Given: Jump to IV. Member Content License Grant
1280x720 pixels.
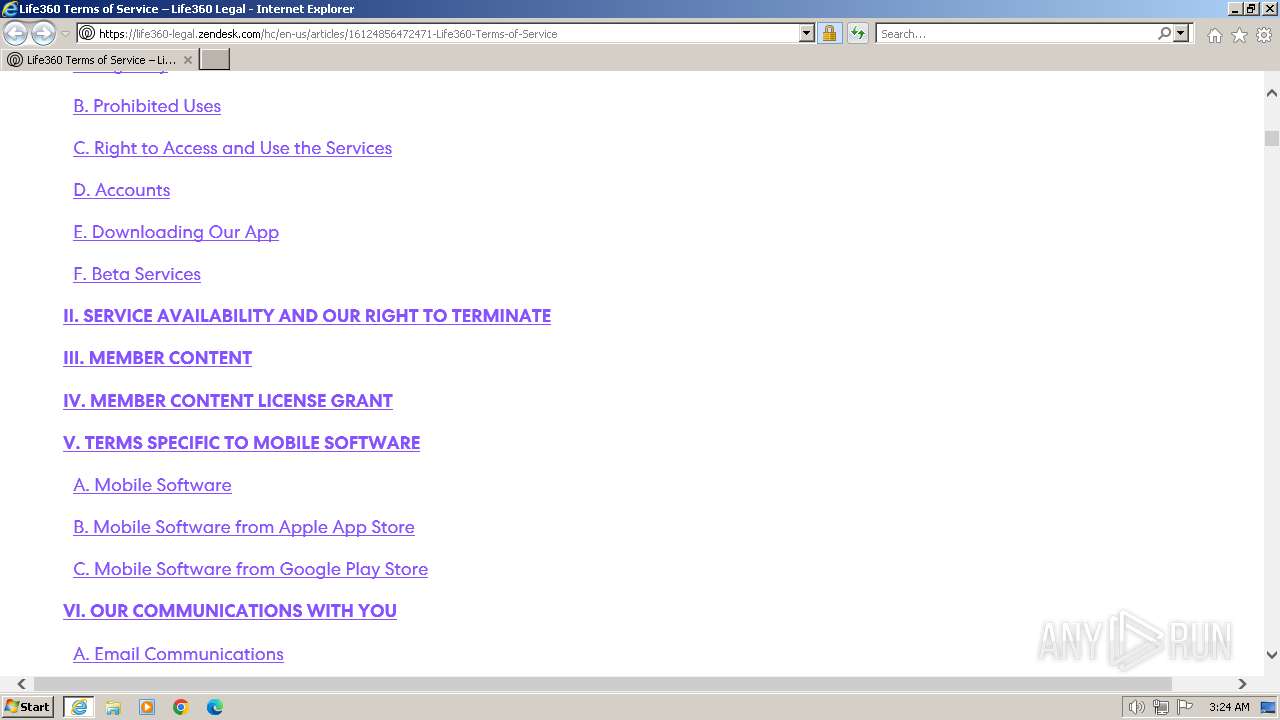Looking at the screenshot, I should pyautogui.click(x=228, y=401).
